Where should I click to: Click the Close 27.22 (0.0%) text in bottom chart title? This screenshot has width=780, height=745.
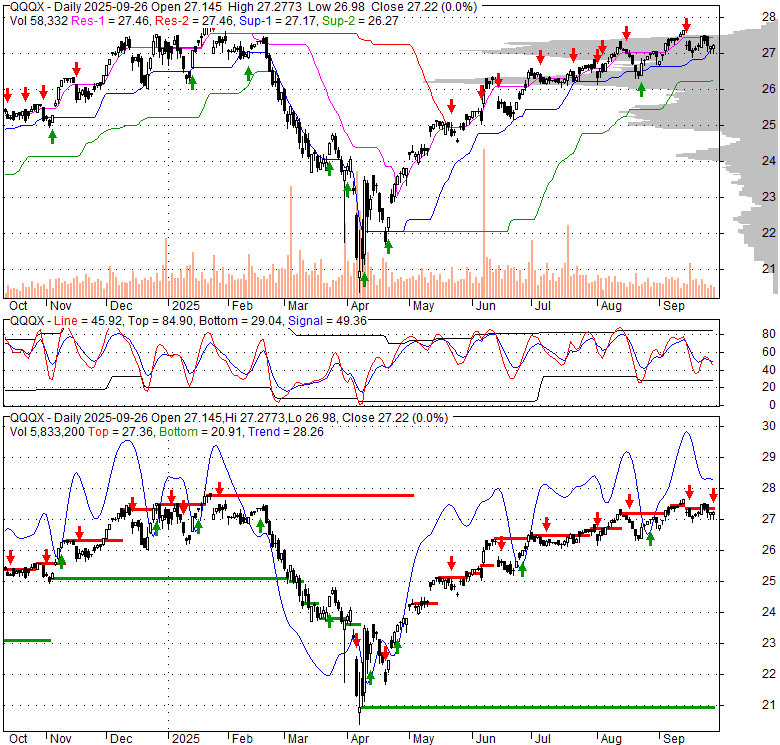coord(395,418)
